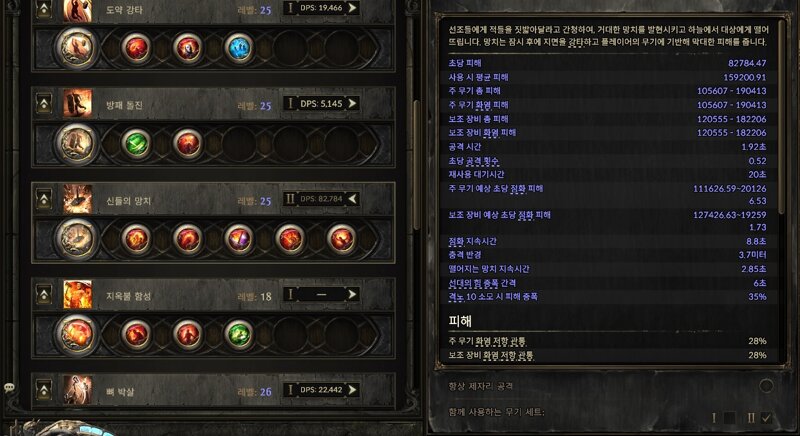The height and width of the screenshot is (436, 800).
Task: Select 도약 강타 skill row title
Action: click(124, 10)
